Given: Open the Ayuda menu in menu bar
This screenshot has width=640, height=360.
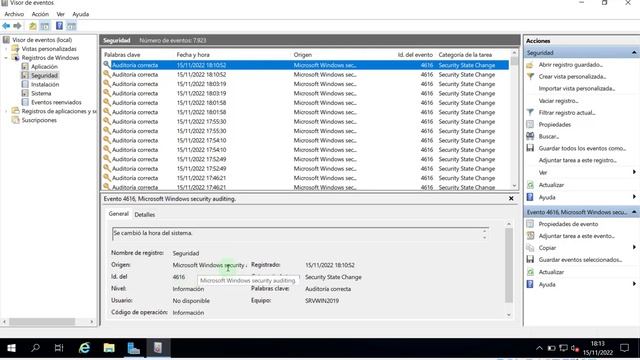Looking at the screenshot, I should [x=80, y=14].
